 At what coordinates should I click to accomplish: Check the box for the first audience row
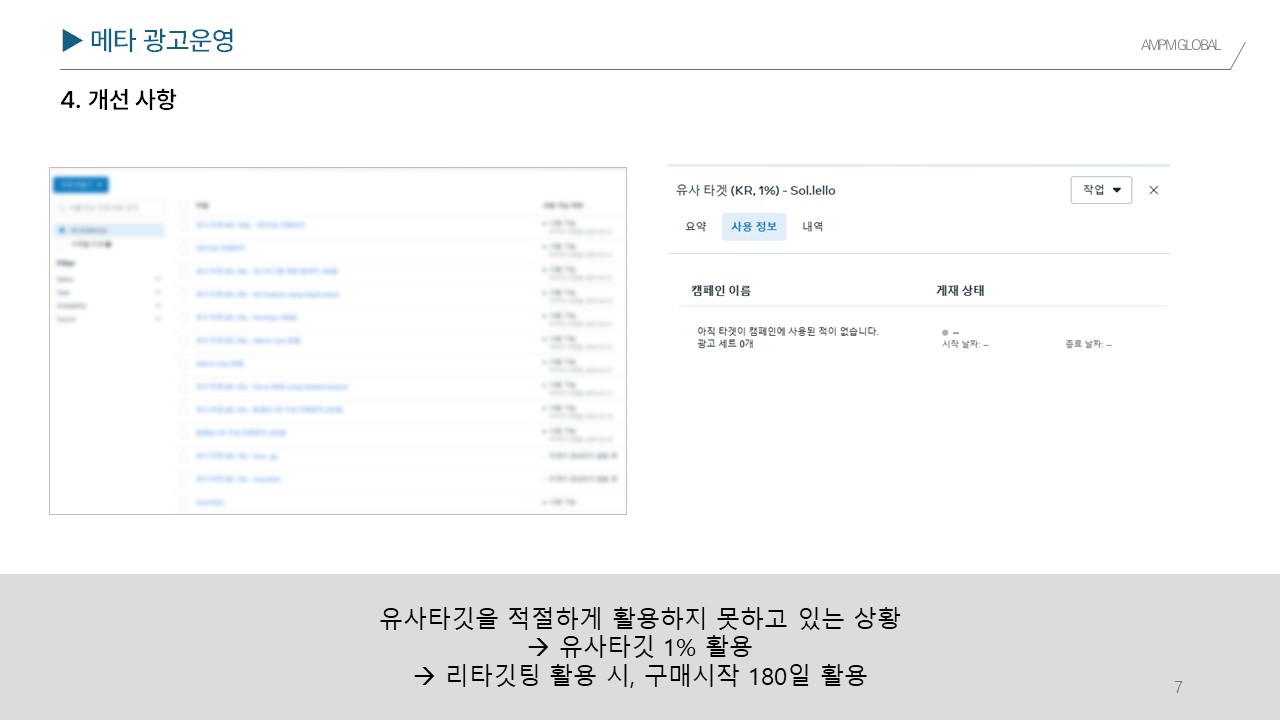(183, 226)
